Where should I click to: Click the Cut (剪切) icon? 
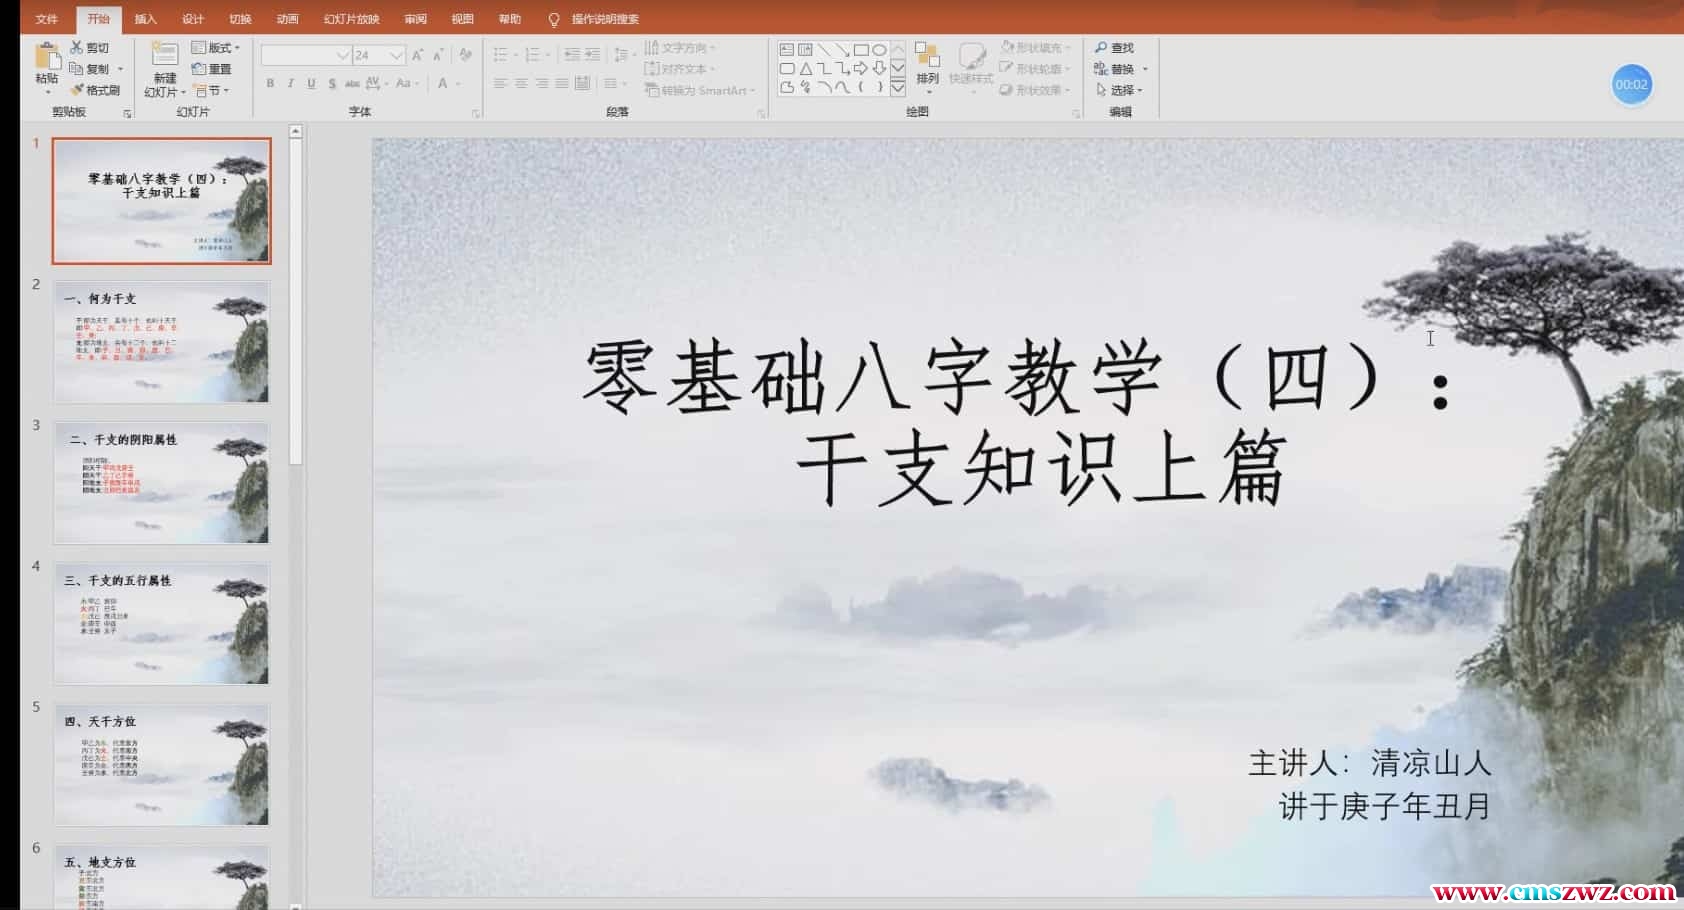click(x=77, y=46)
